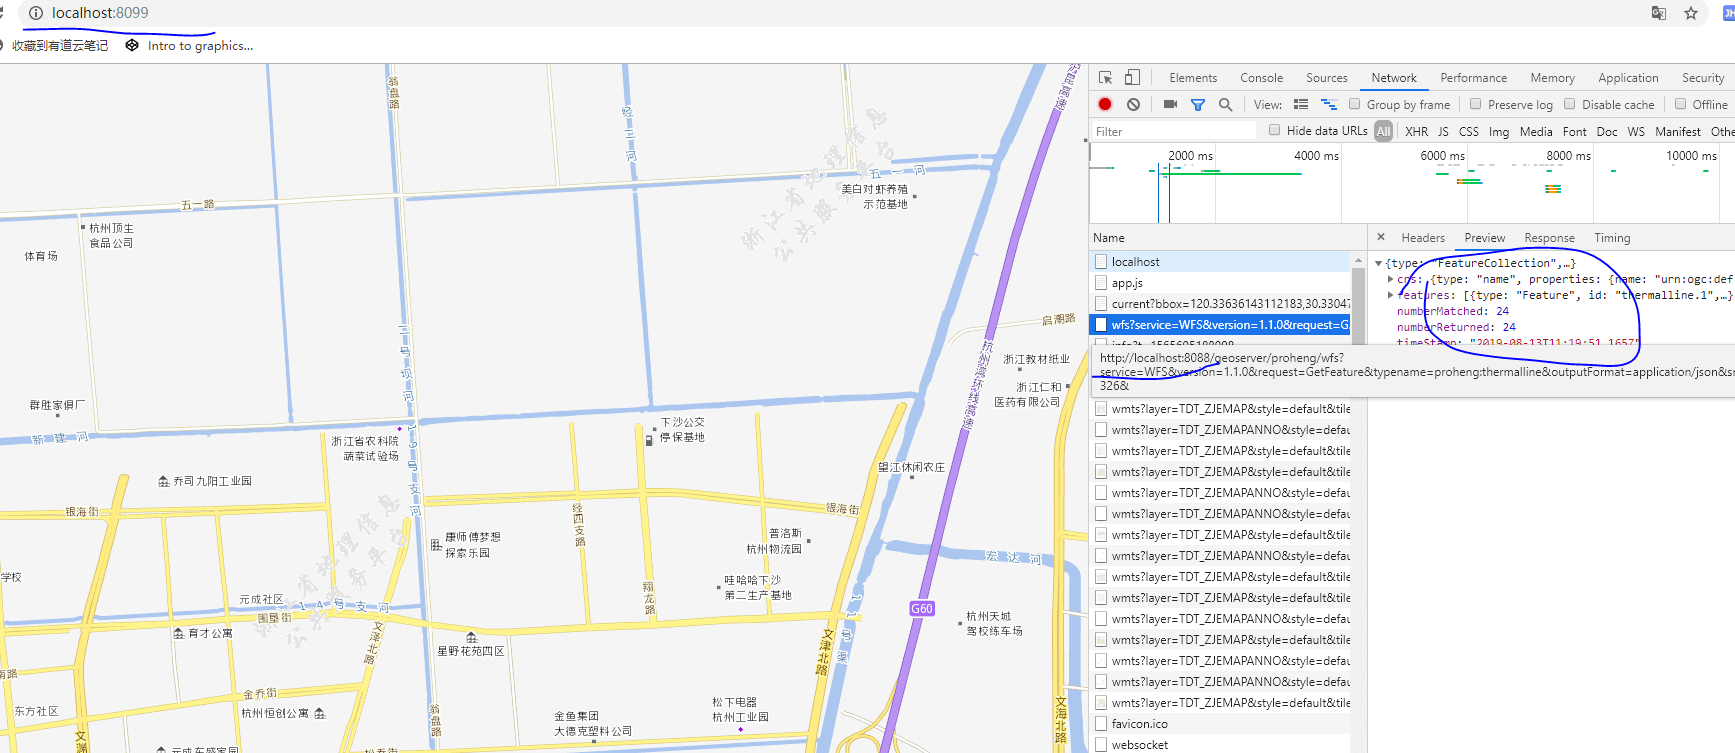
Task: Toggle the device toolbar icon
Action: (1132, 78)
